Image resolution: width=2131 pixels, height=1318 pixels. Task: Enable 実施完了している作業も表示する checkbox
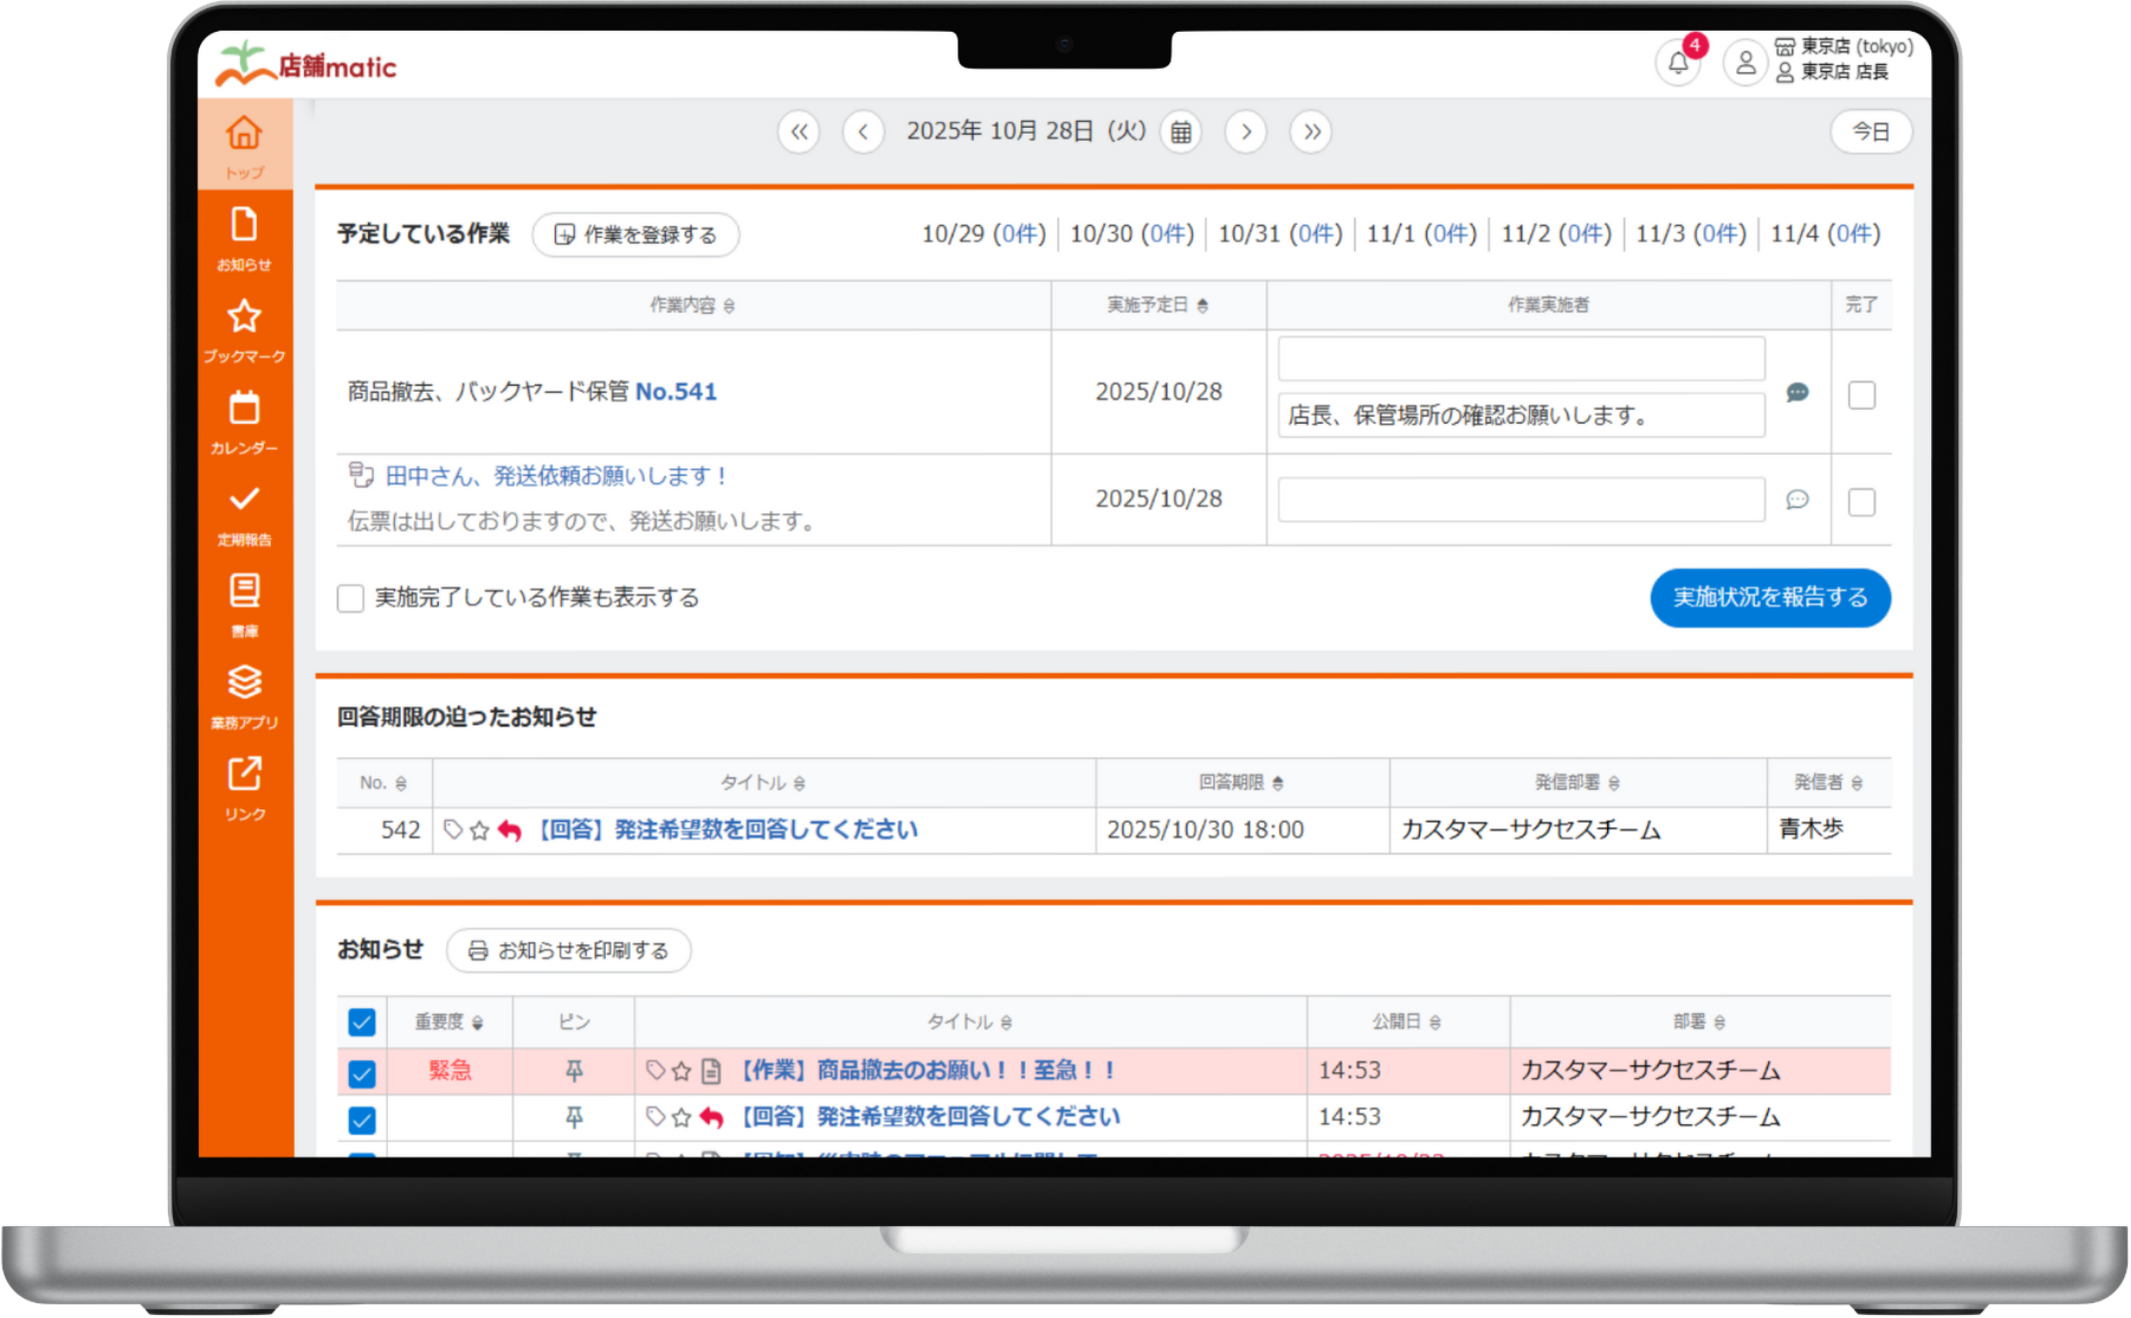click(x=350, y=597)
